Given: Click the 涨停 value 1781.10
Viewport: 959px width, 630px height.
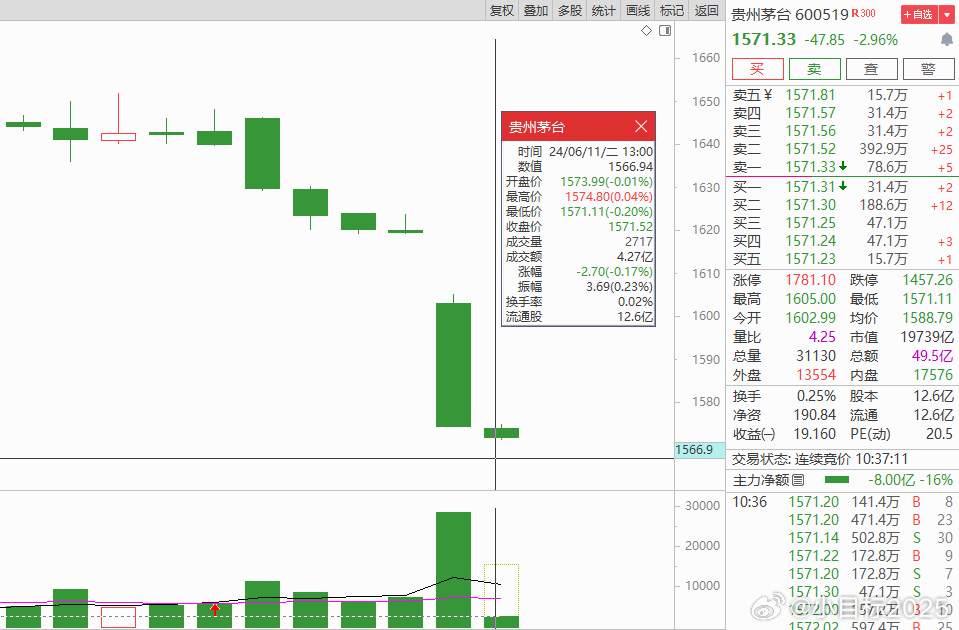Looking at the screenshot, I should coord(810,280).
